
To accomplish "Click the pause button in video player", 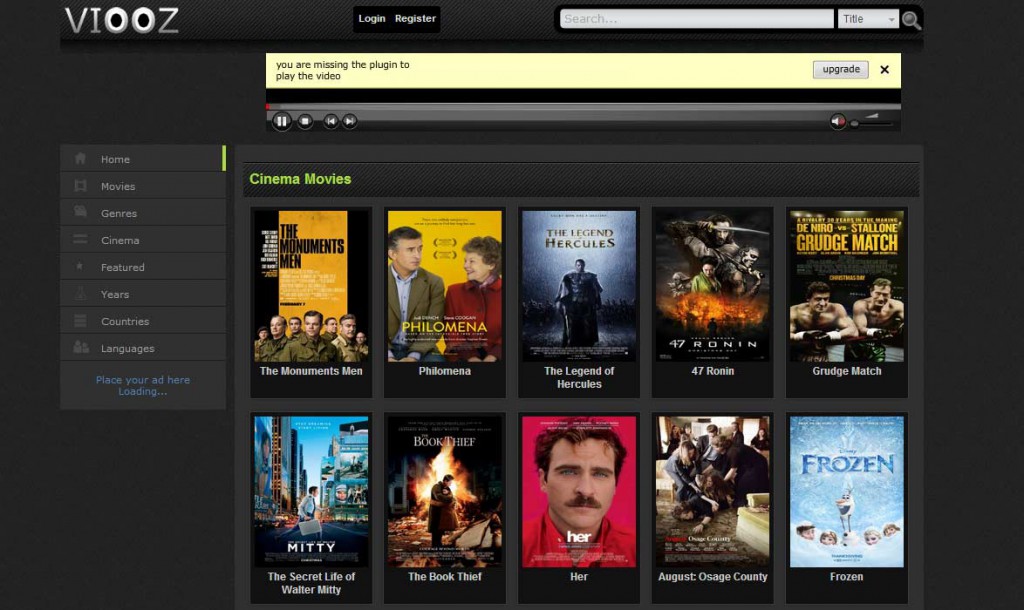I will 281,121.
